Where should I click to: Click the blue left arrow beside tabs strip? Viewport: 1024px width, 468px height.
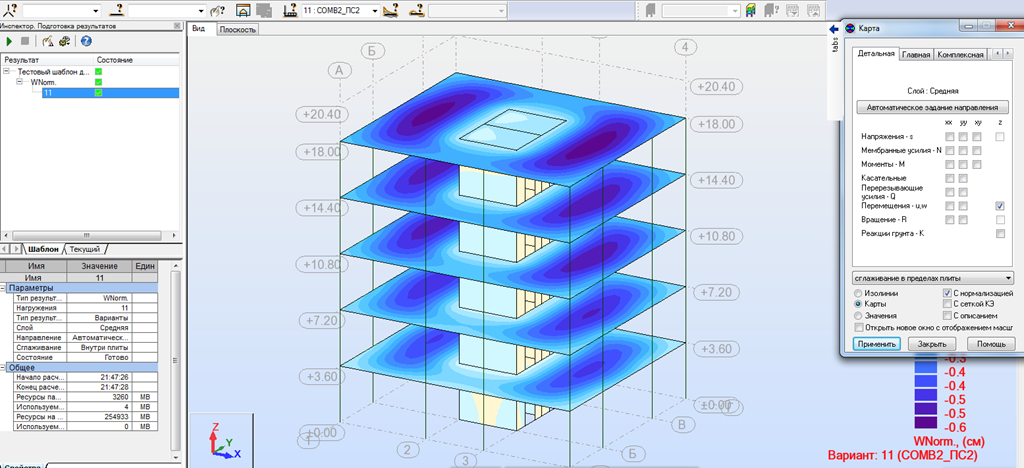[833, 29]
